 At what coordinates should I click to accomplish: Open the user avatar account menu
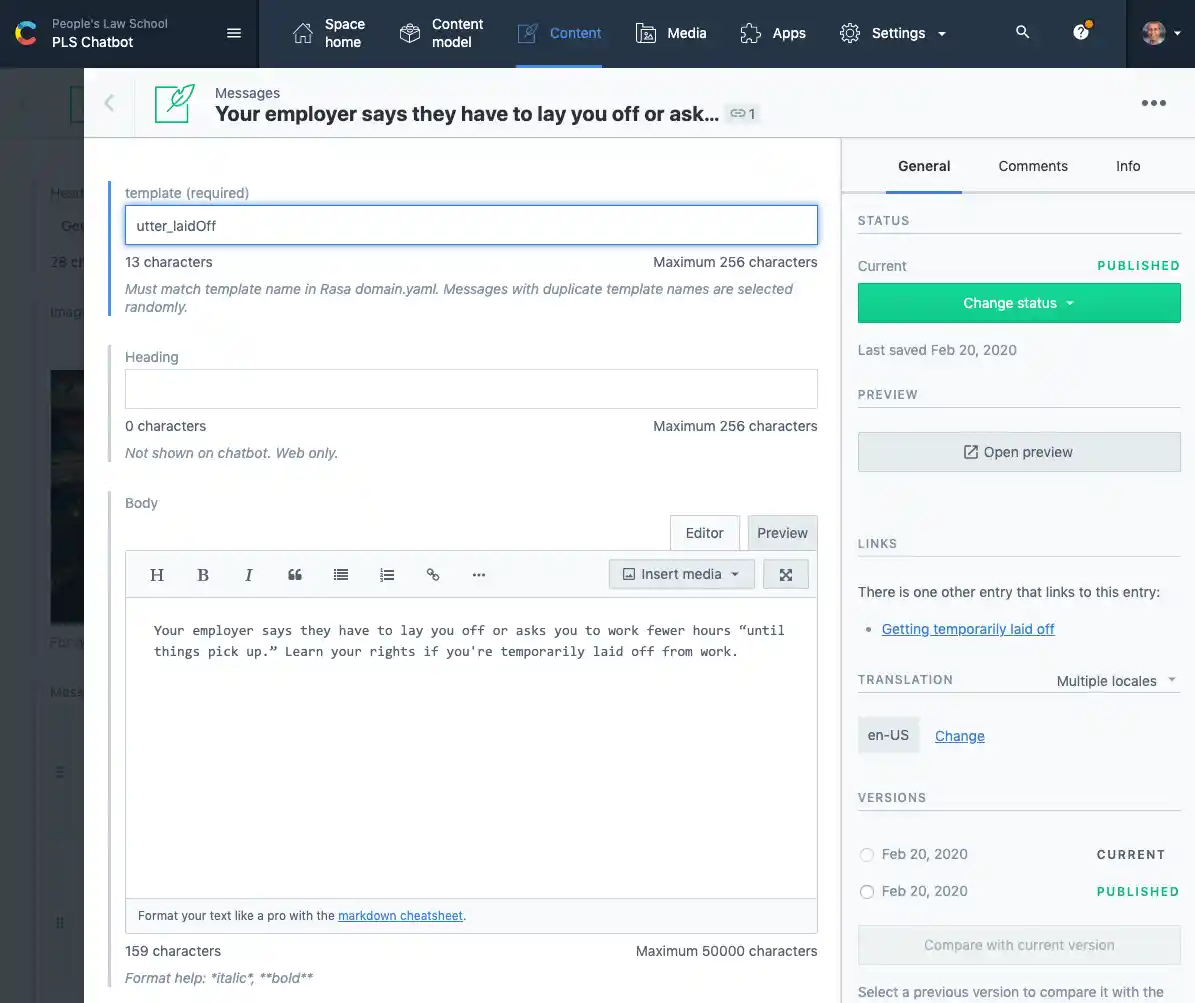click(x=1161, y=33)
